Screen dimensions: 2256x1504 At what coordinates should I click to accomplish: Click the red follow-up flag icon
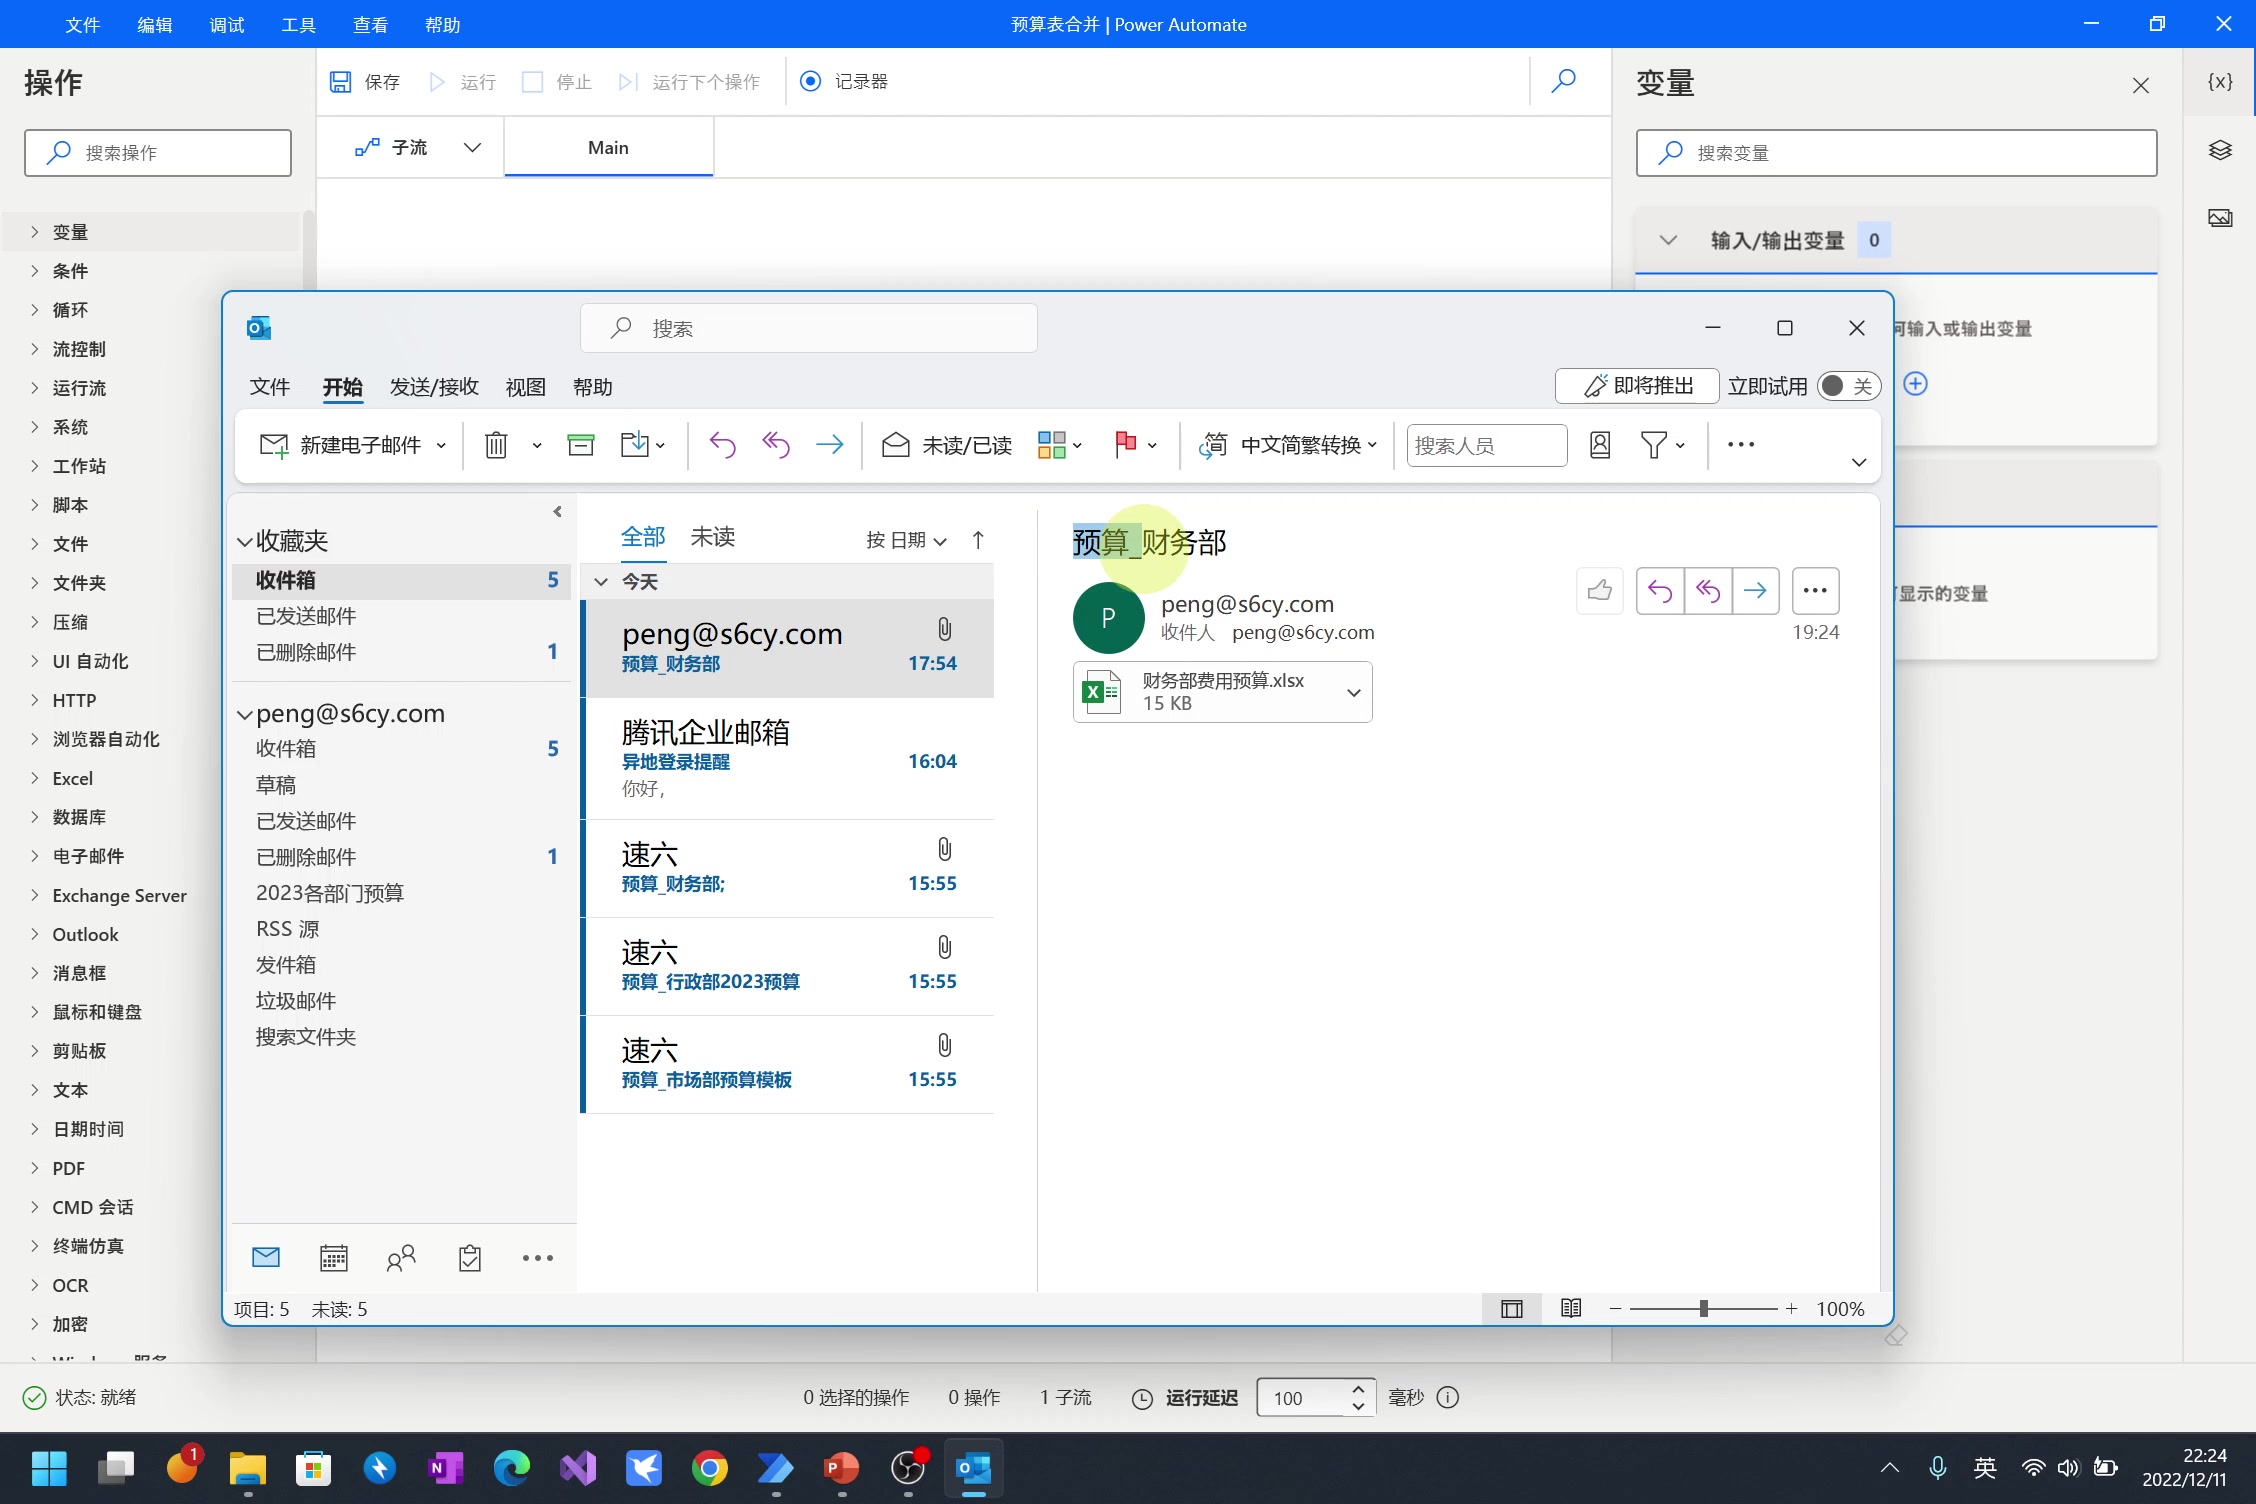tap(1125, 444)
